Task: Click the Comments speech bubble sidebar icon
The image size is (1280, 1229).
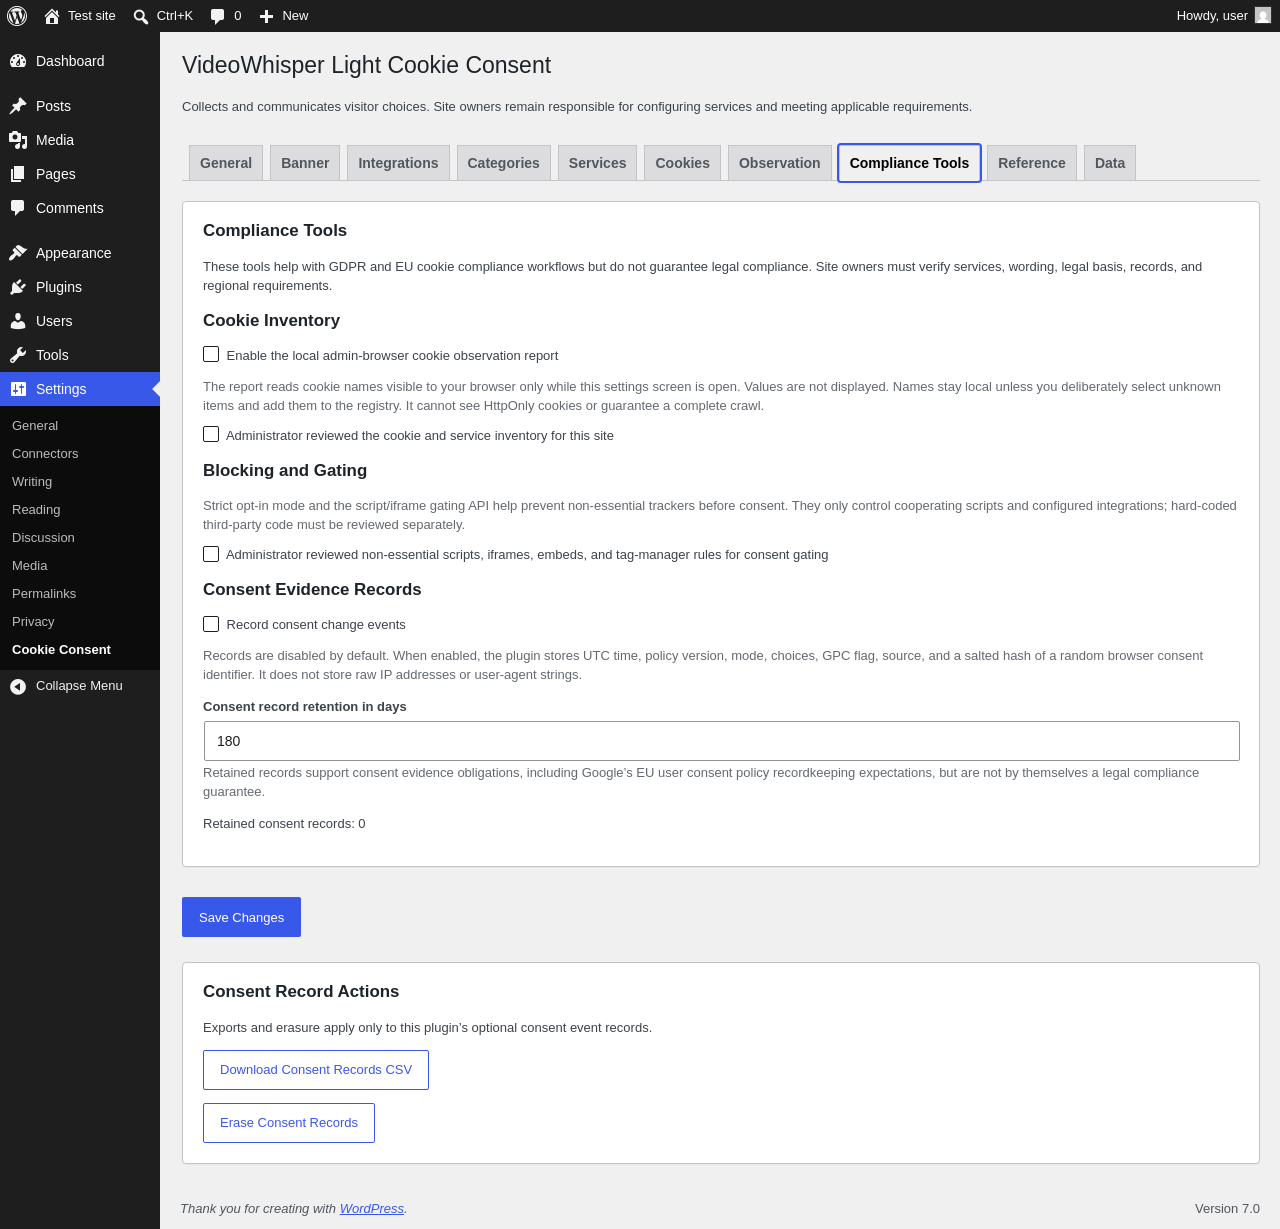Action: (x=18, y=208)
